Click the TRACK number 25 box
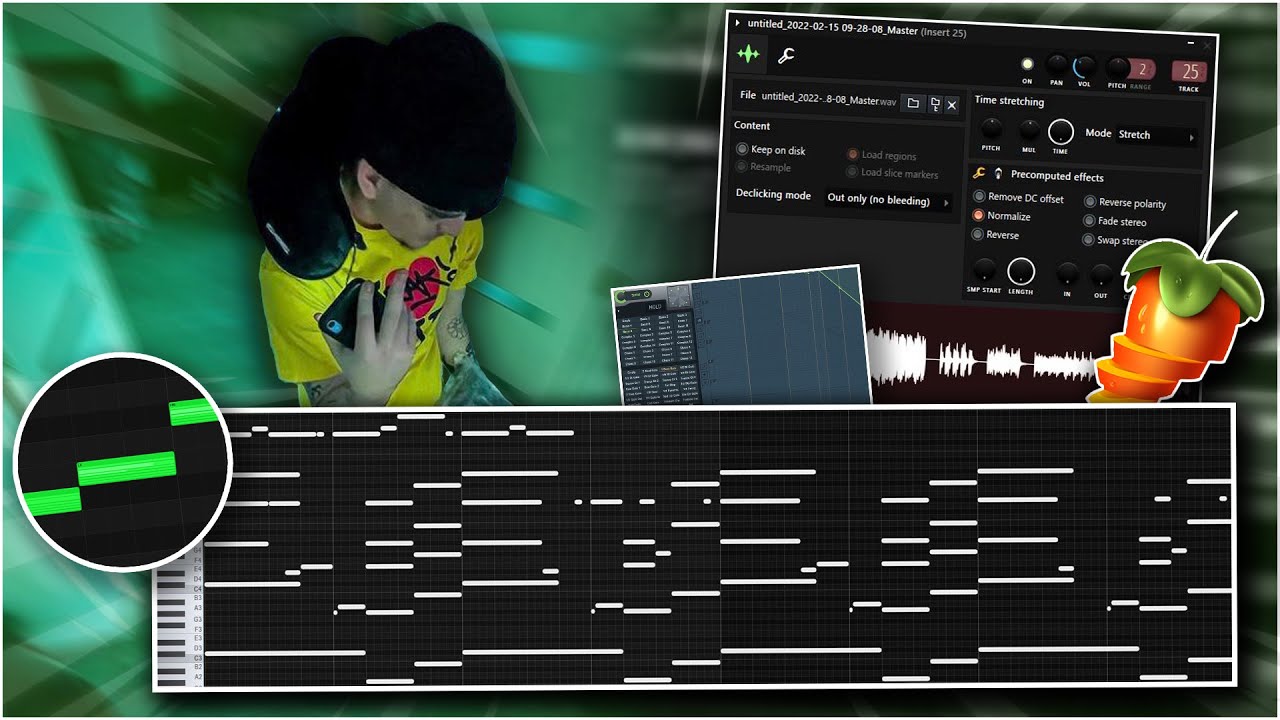This screenshot has width=1280, height=720. point(1190,72)
